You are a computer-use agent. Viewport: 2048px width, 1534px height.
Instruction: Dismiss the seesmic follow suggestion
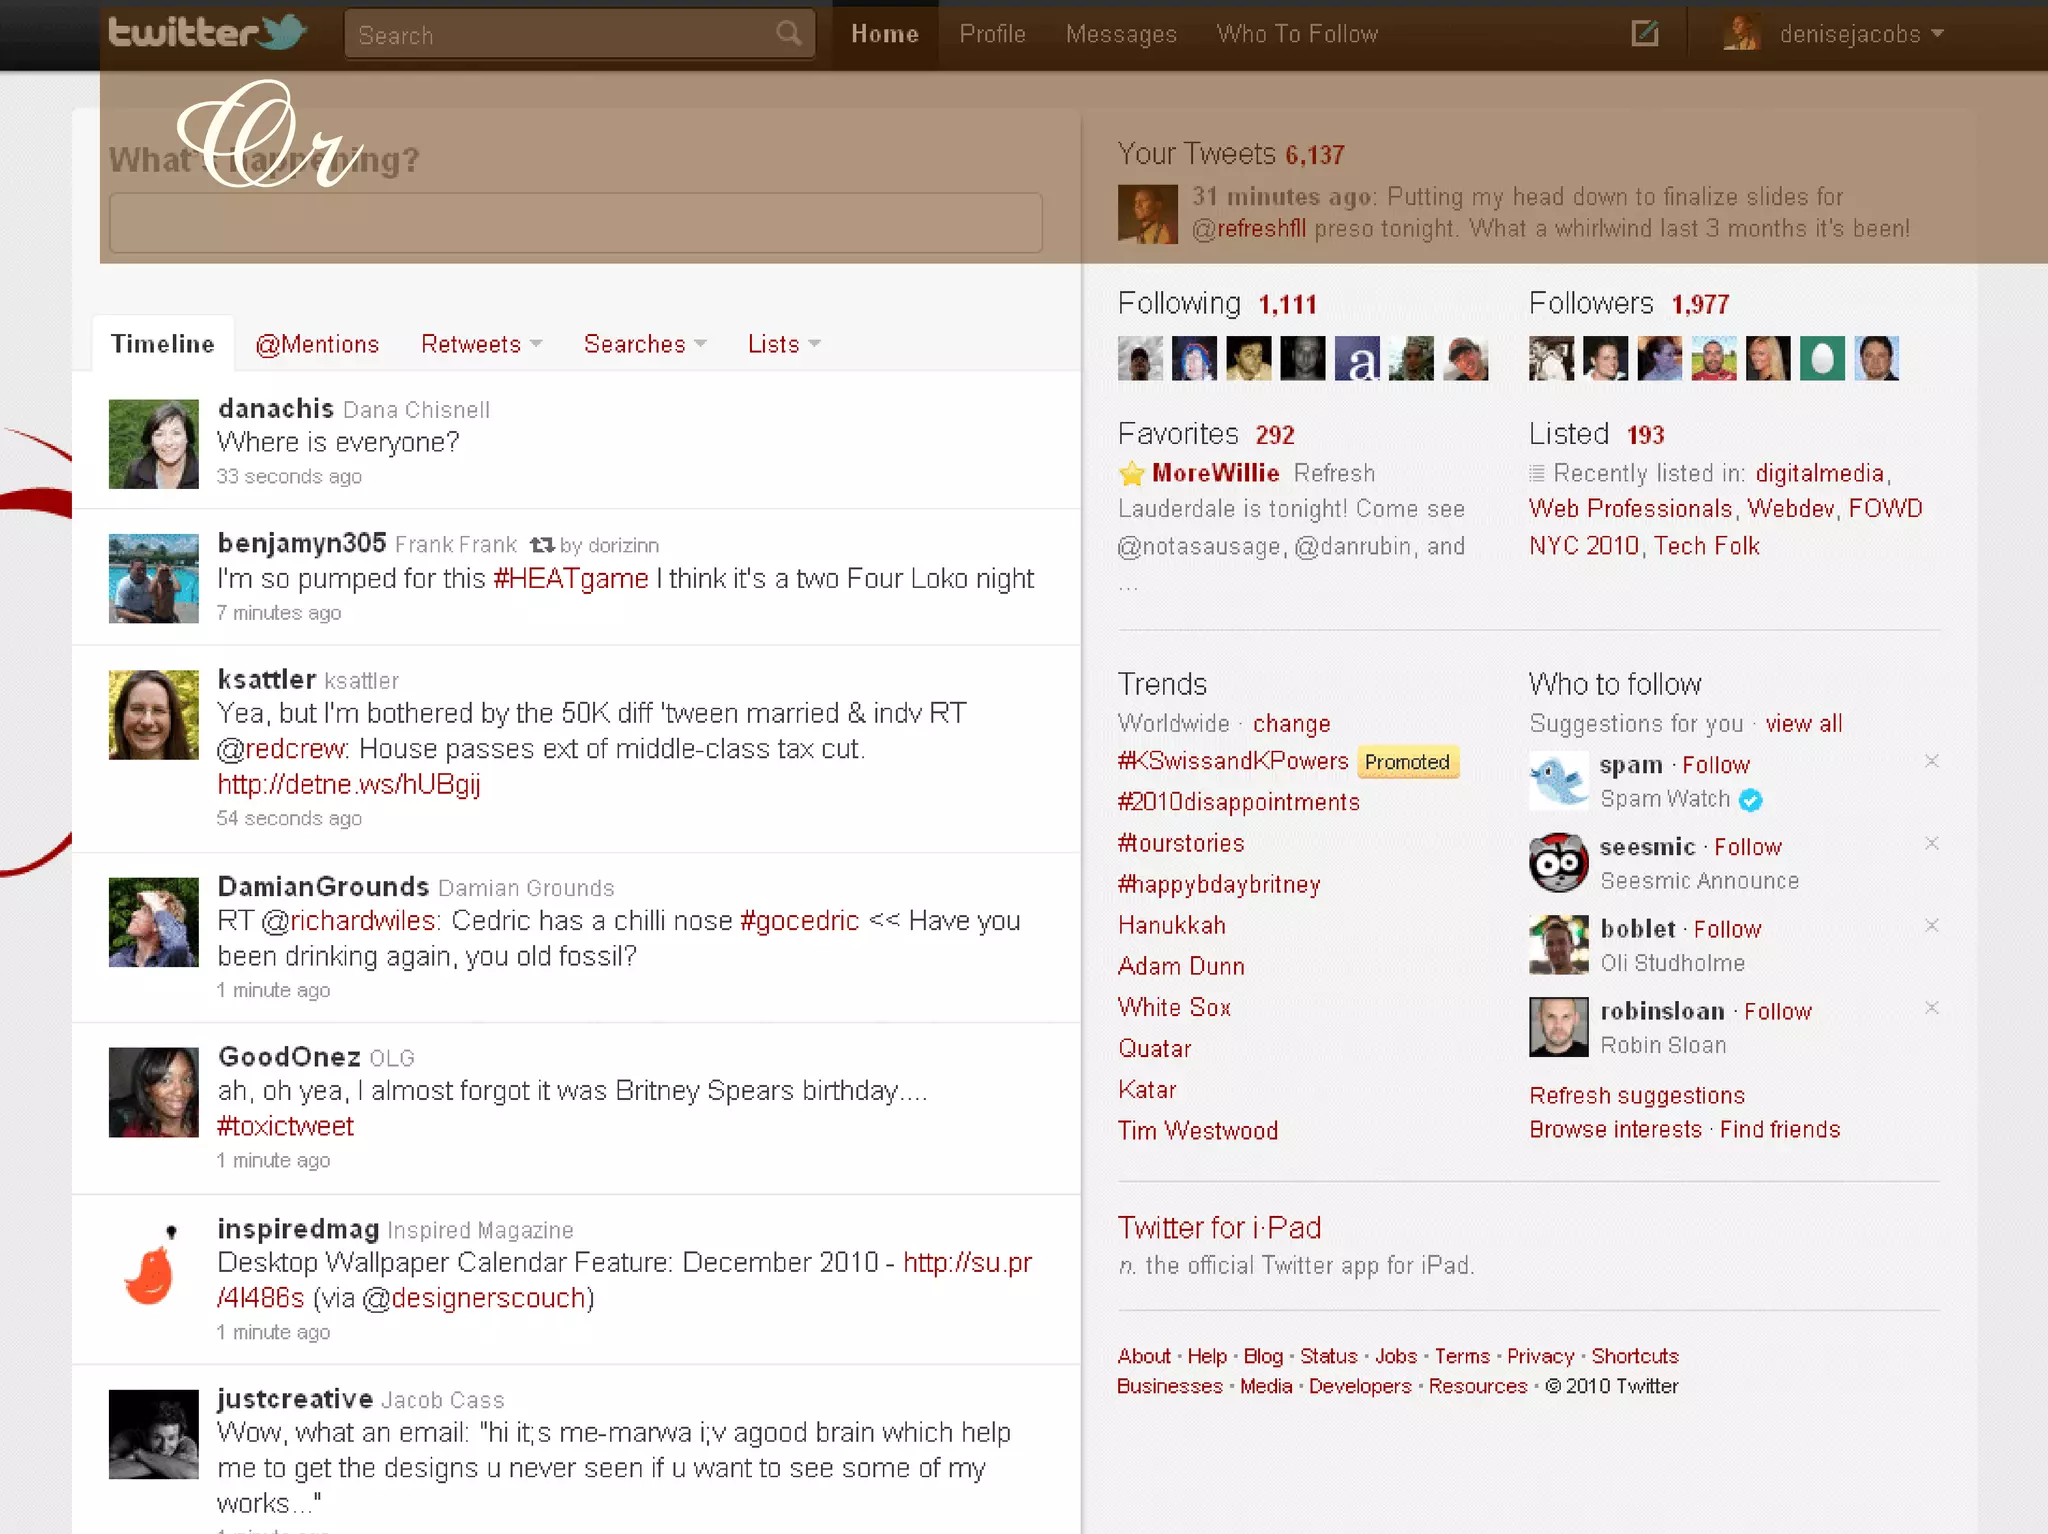tap(1932, 843)
